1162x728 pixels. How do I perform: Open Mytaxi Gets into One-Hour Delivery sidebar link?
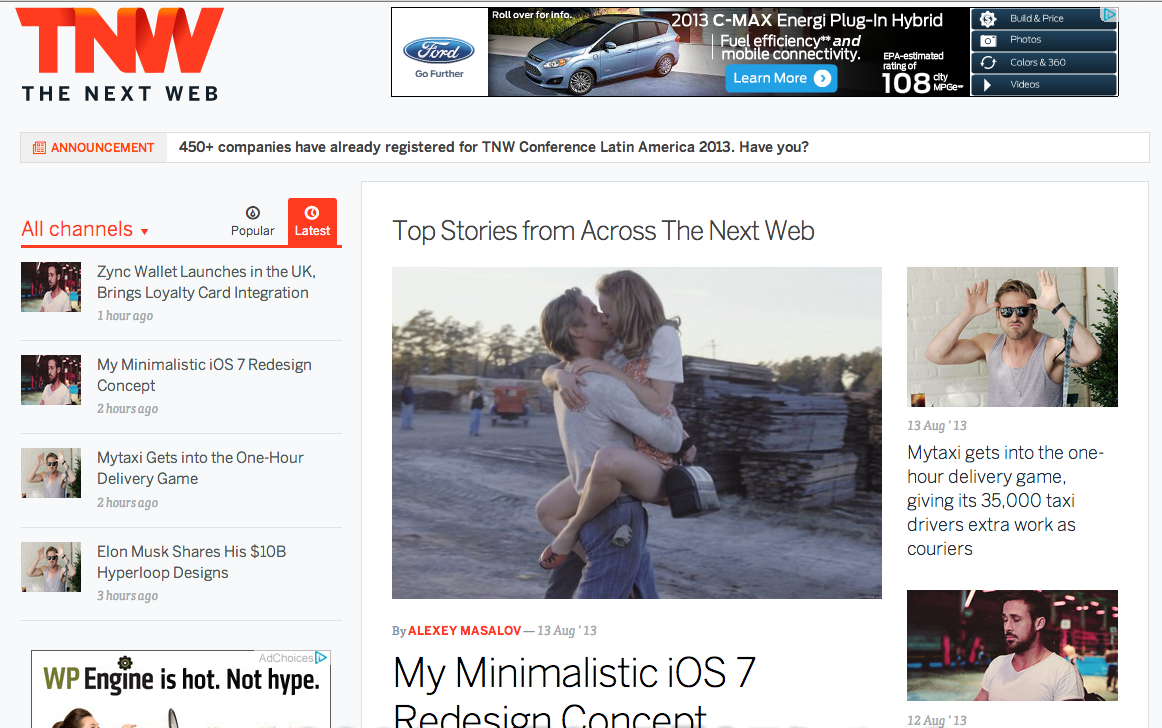point(200,468)
